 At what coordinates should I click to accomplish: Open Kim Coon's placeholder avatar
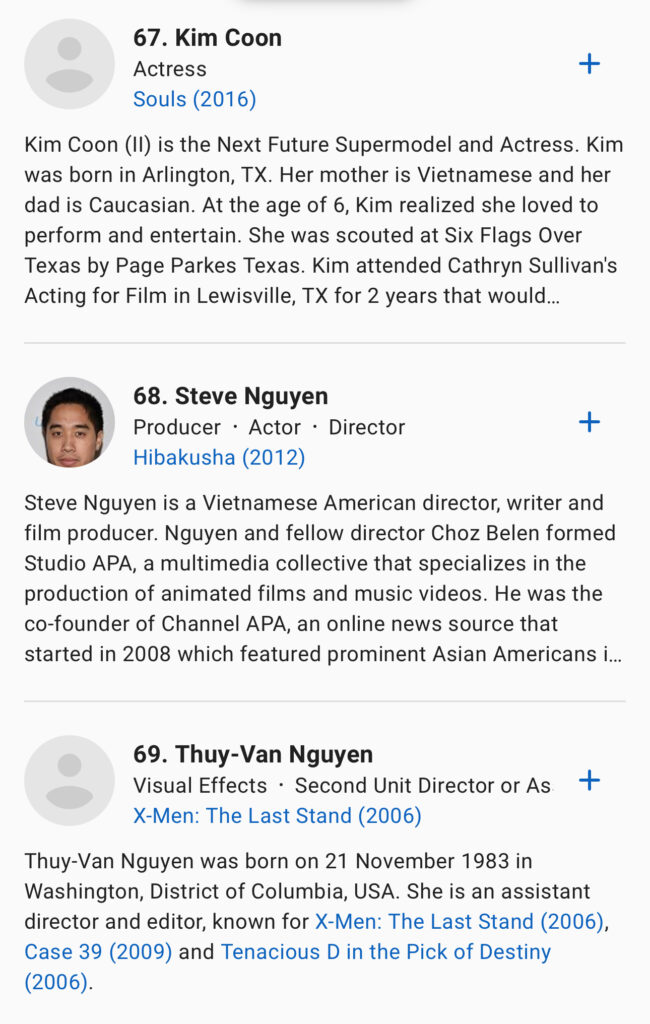(x=70, y=64)
